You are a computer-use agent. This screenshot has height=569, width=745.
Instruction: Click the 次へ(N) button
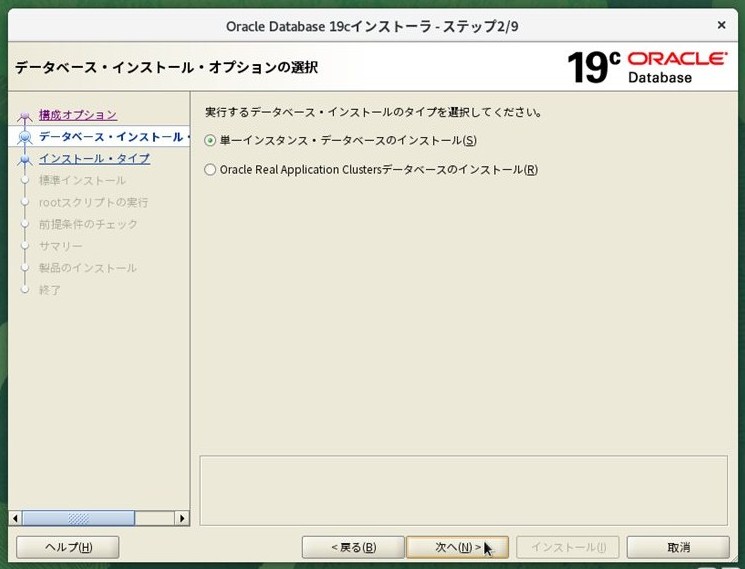click(458, 547)
